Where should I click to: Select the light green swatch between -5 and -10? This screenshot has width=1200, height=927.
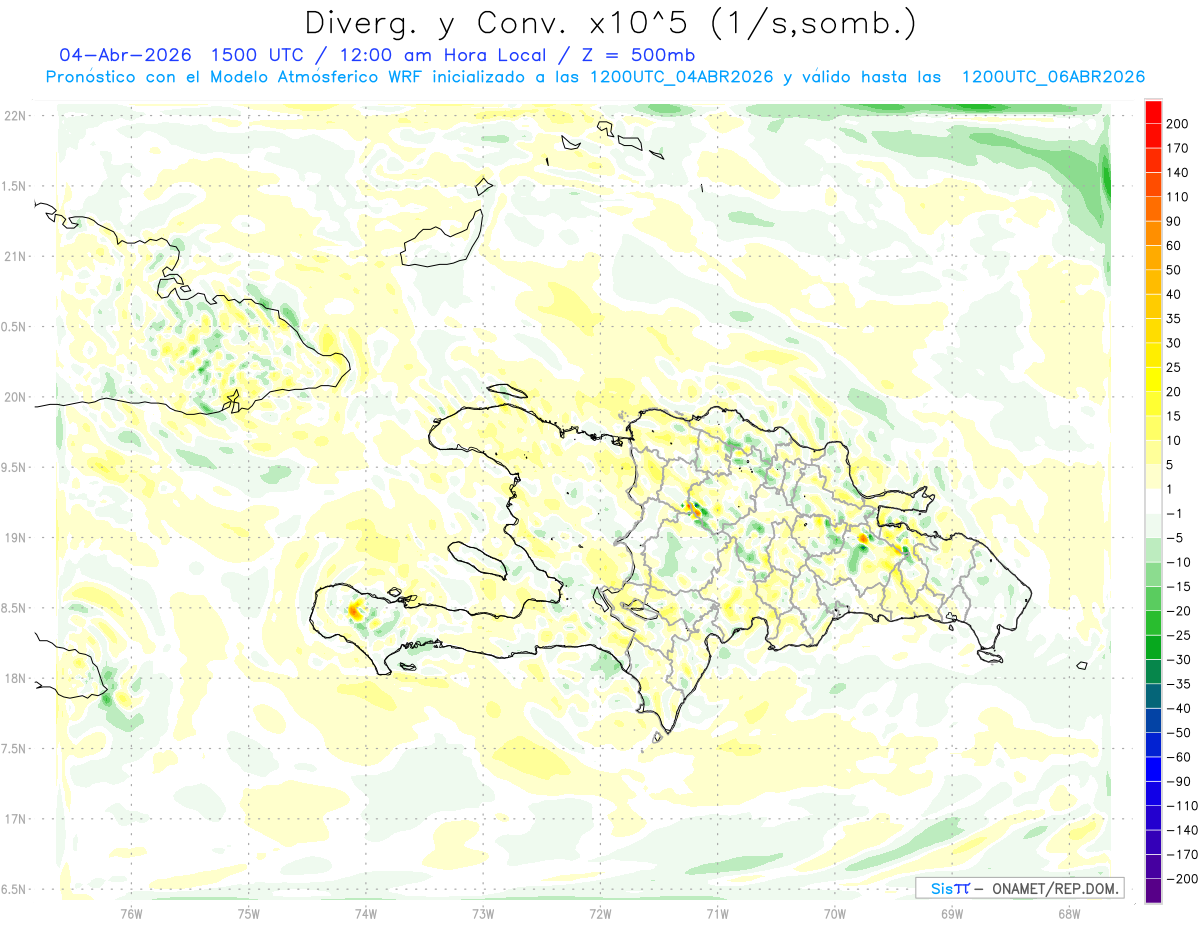(x=1153, y=550)
